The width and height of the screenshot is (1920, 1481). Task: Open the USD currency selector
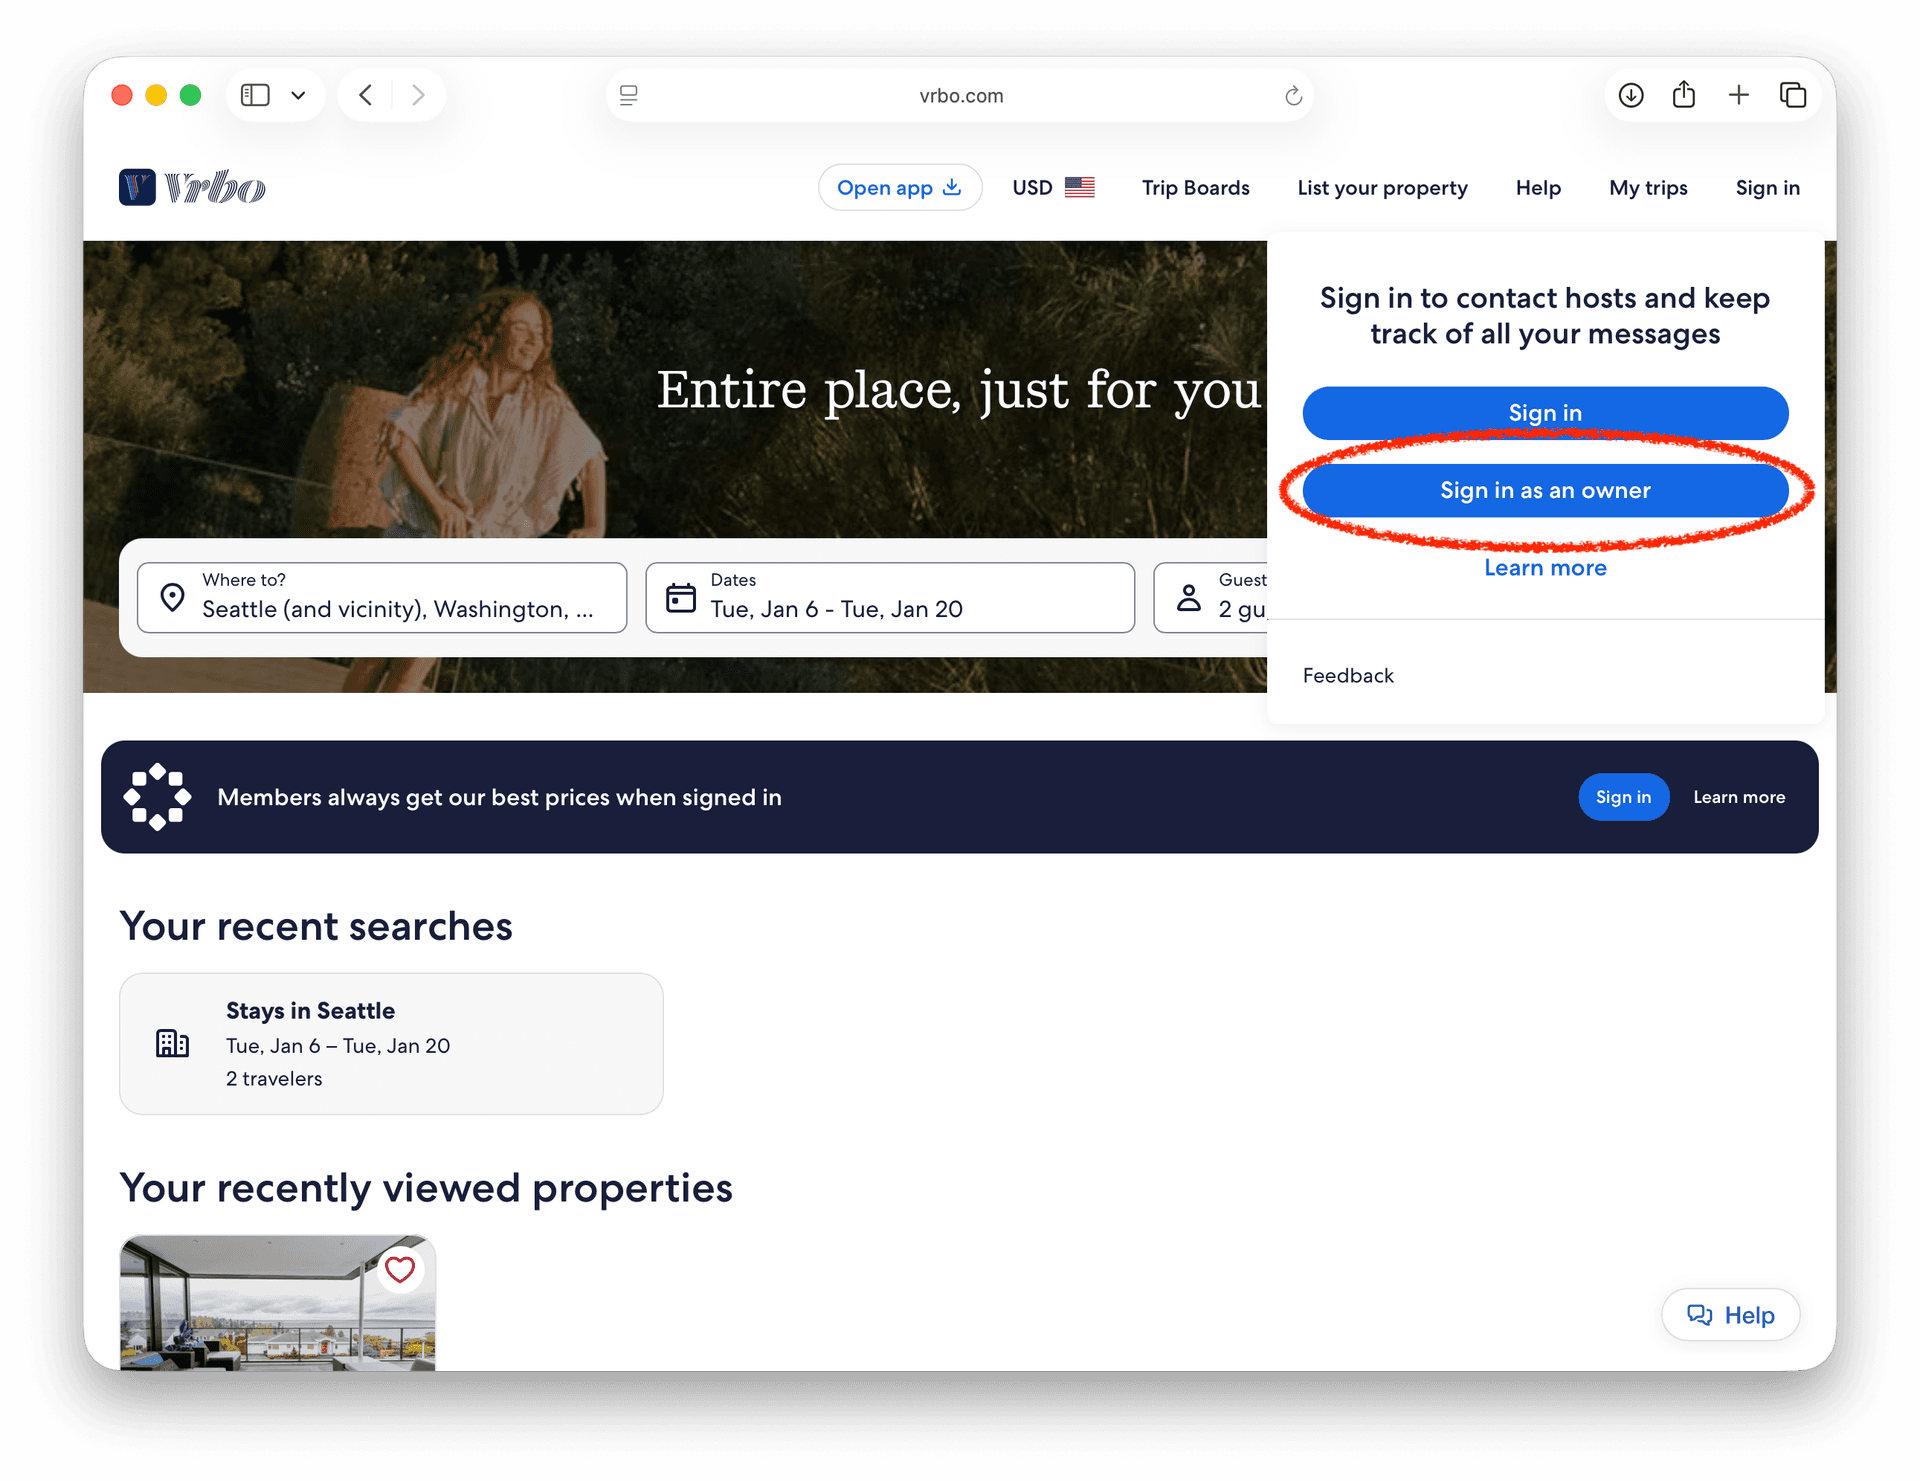pos(1033,187)
